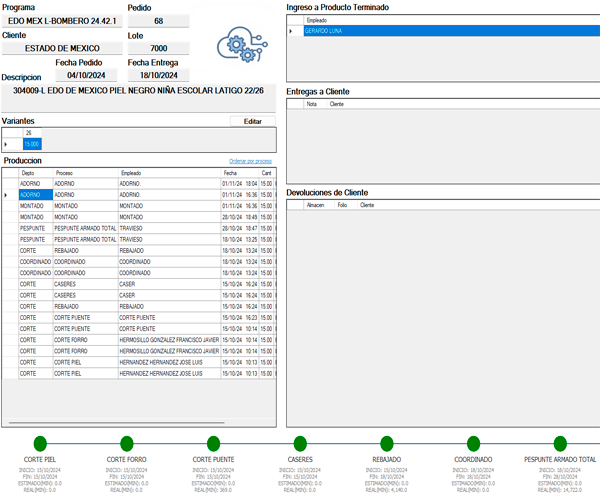600x500 pixels.
Task: Click the 'Ordenar por proceso' link
Action: 250,161
